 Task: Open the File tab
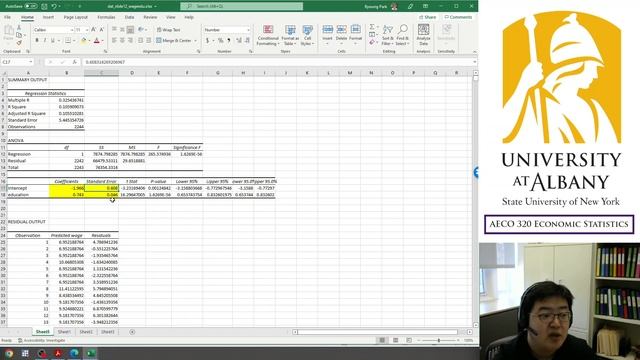(7, 18)
